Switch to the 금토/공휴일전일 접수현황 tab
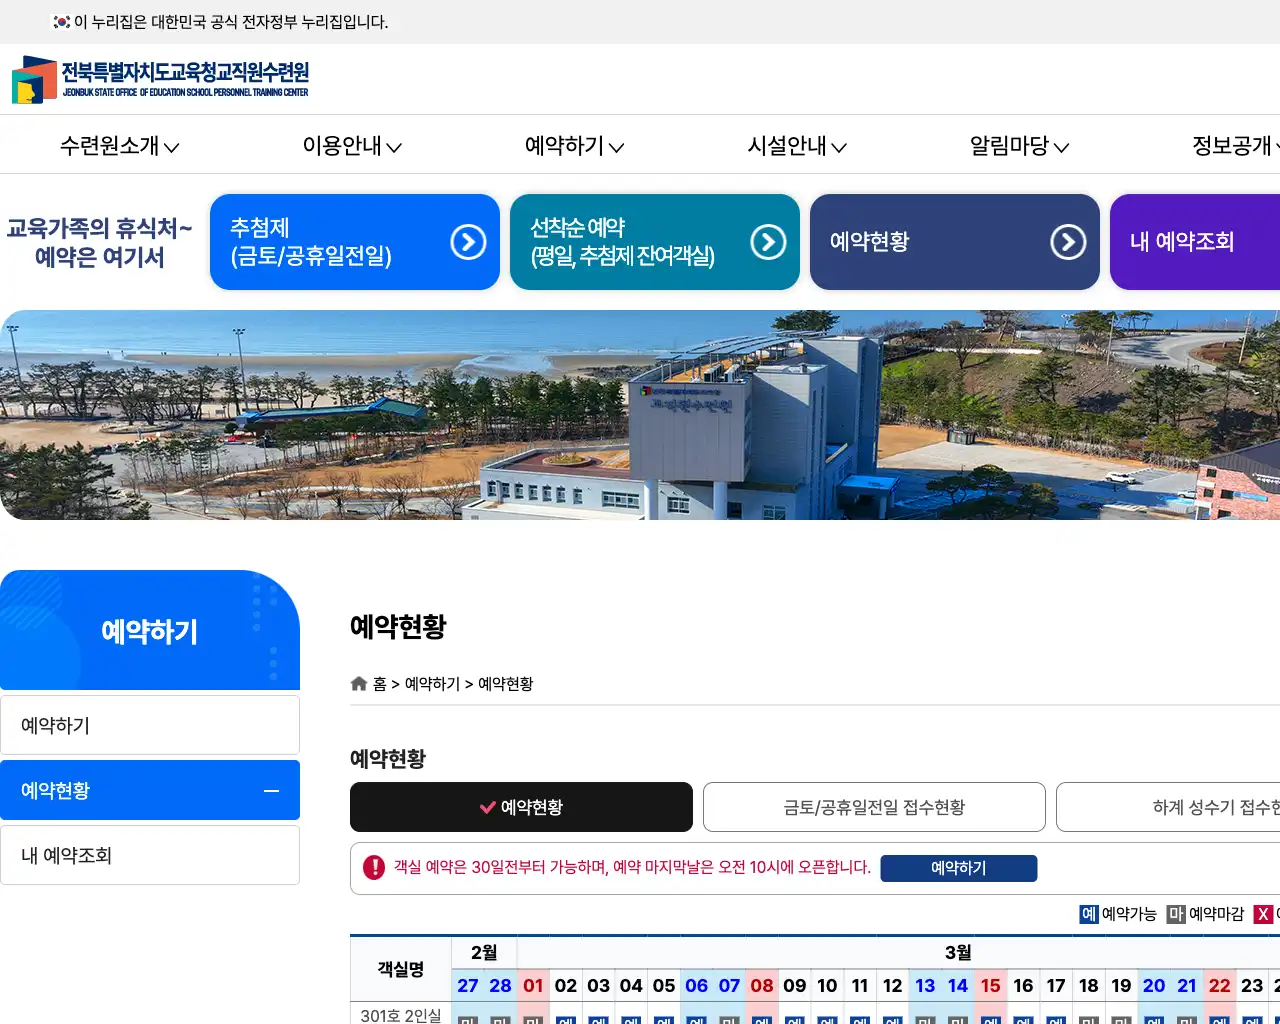This screenshot has width=1280, height=1024. point(874,807)
